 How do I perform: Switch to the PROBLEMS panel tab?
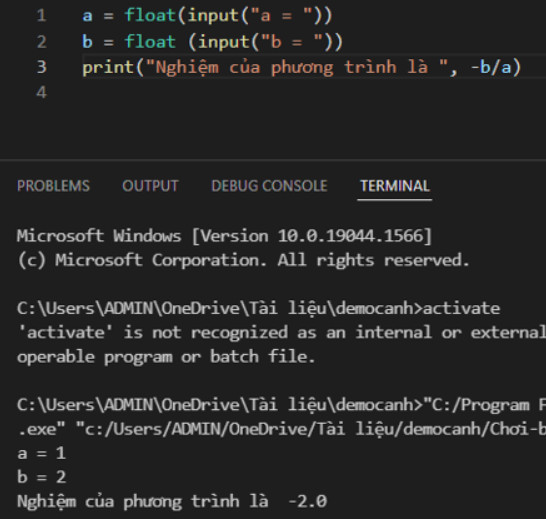coord(53,186)
